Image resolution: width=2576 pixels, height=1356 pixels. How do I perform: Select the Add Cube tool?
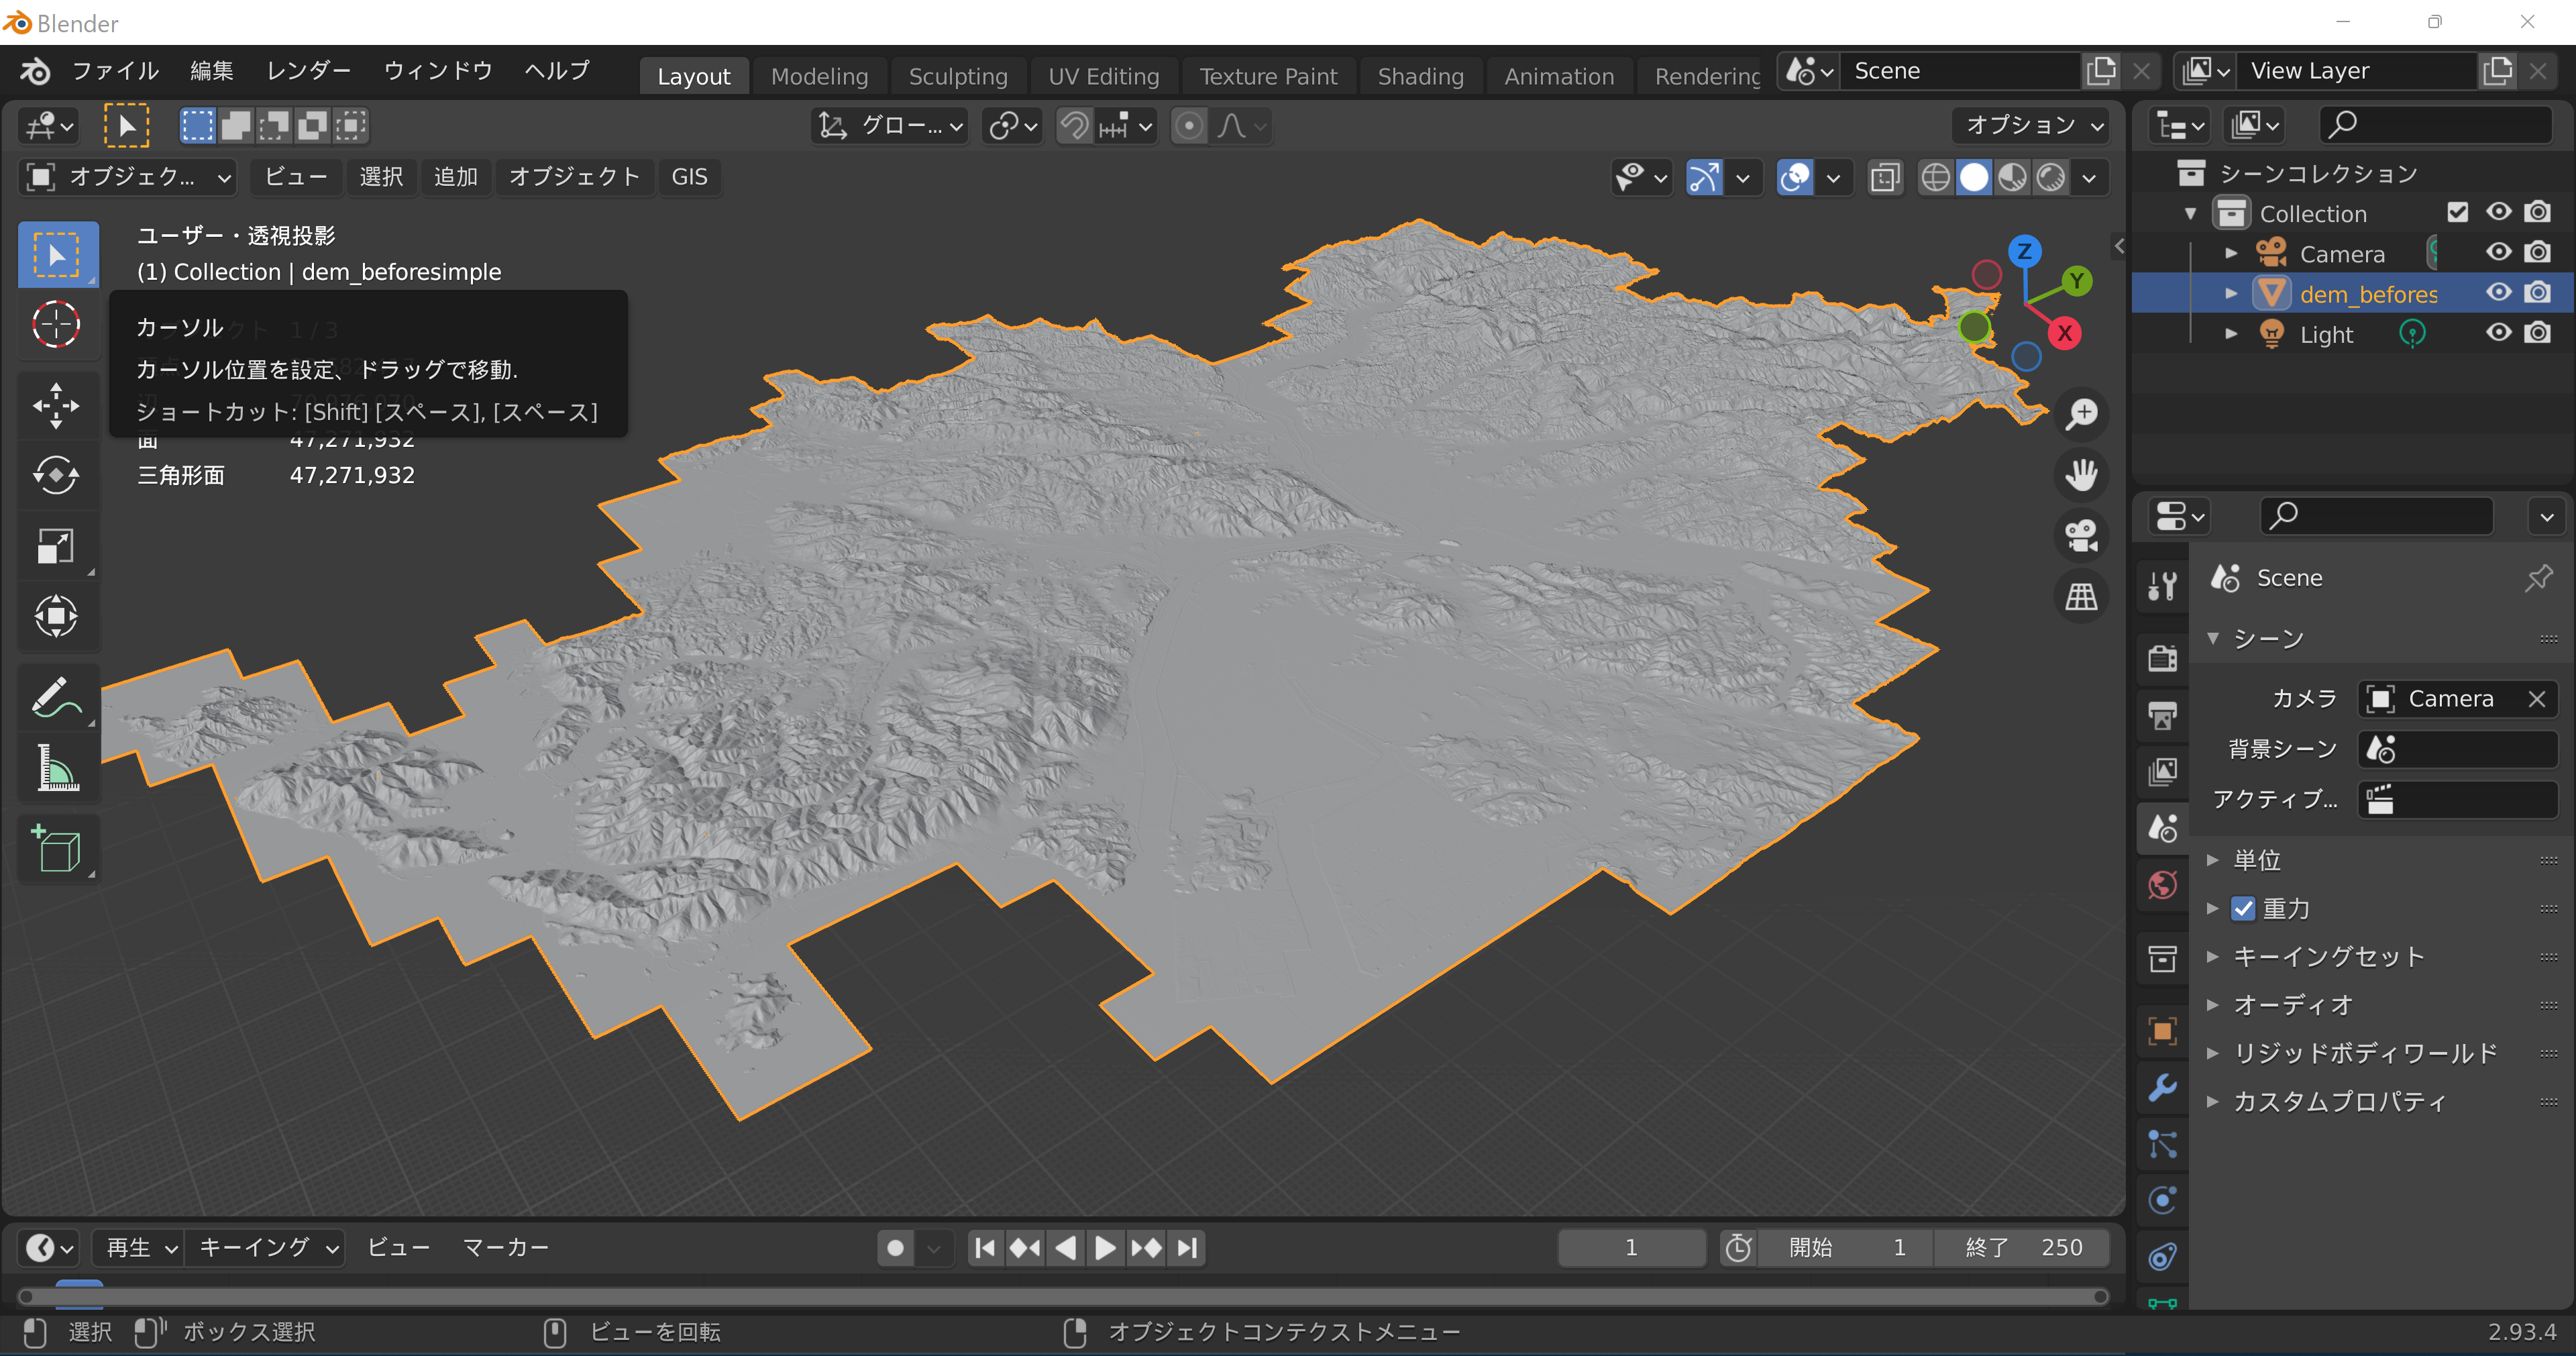click(x=57, y=850)
